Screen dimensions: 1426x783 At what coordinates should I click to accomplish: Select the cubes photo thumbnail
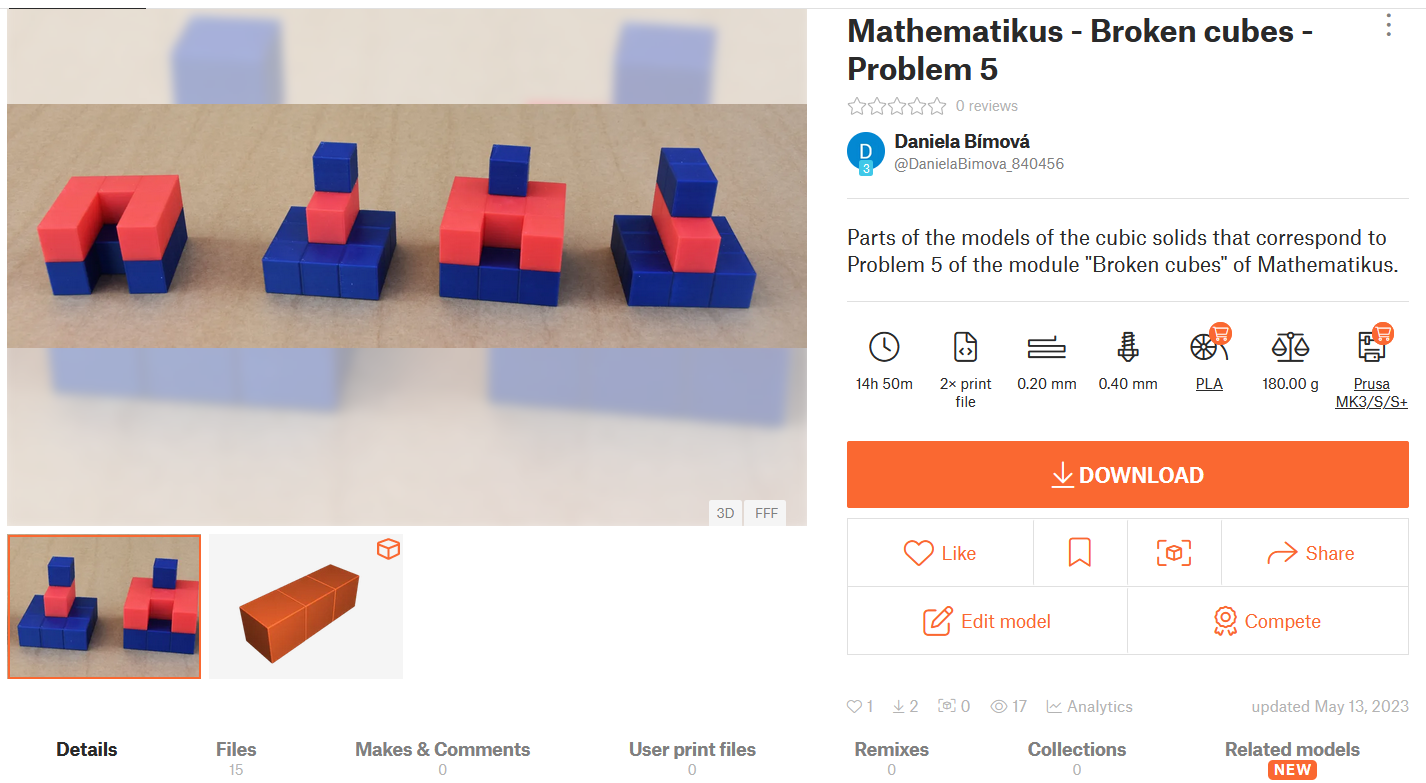point(104,606)
